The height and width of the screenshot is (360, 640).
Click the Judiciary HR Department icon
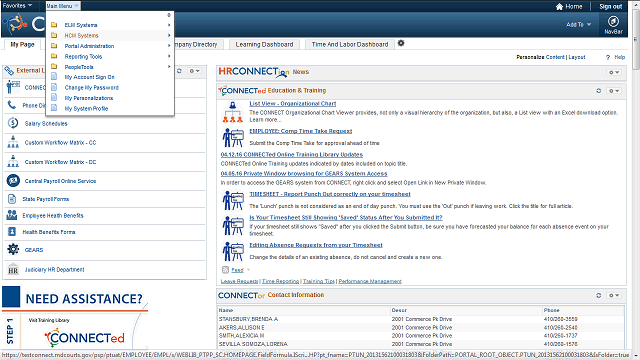click(13, 269)
